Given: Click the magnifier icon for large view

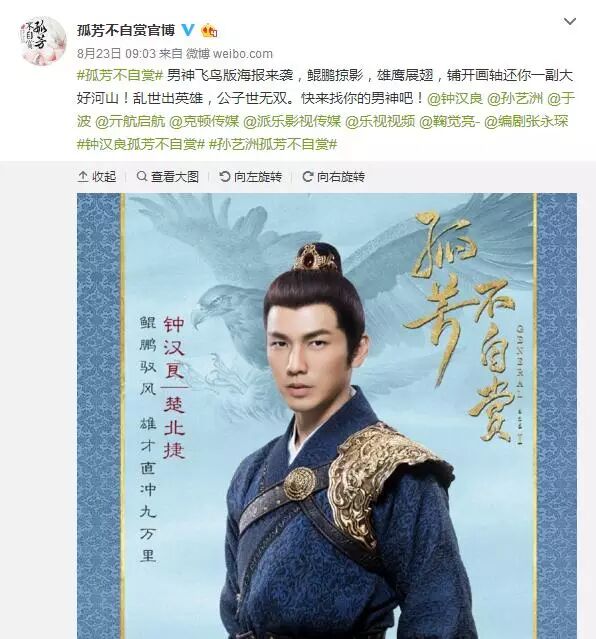Looking at the screenshot, I should pyautogui.click(x=141, y=176).
